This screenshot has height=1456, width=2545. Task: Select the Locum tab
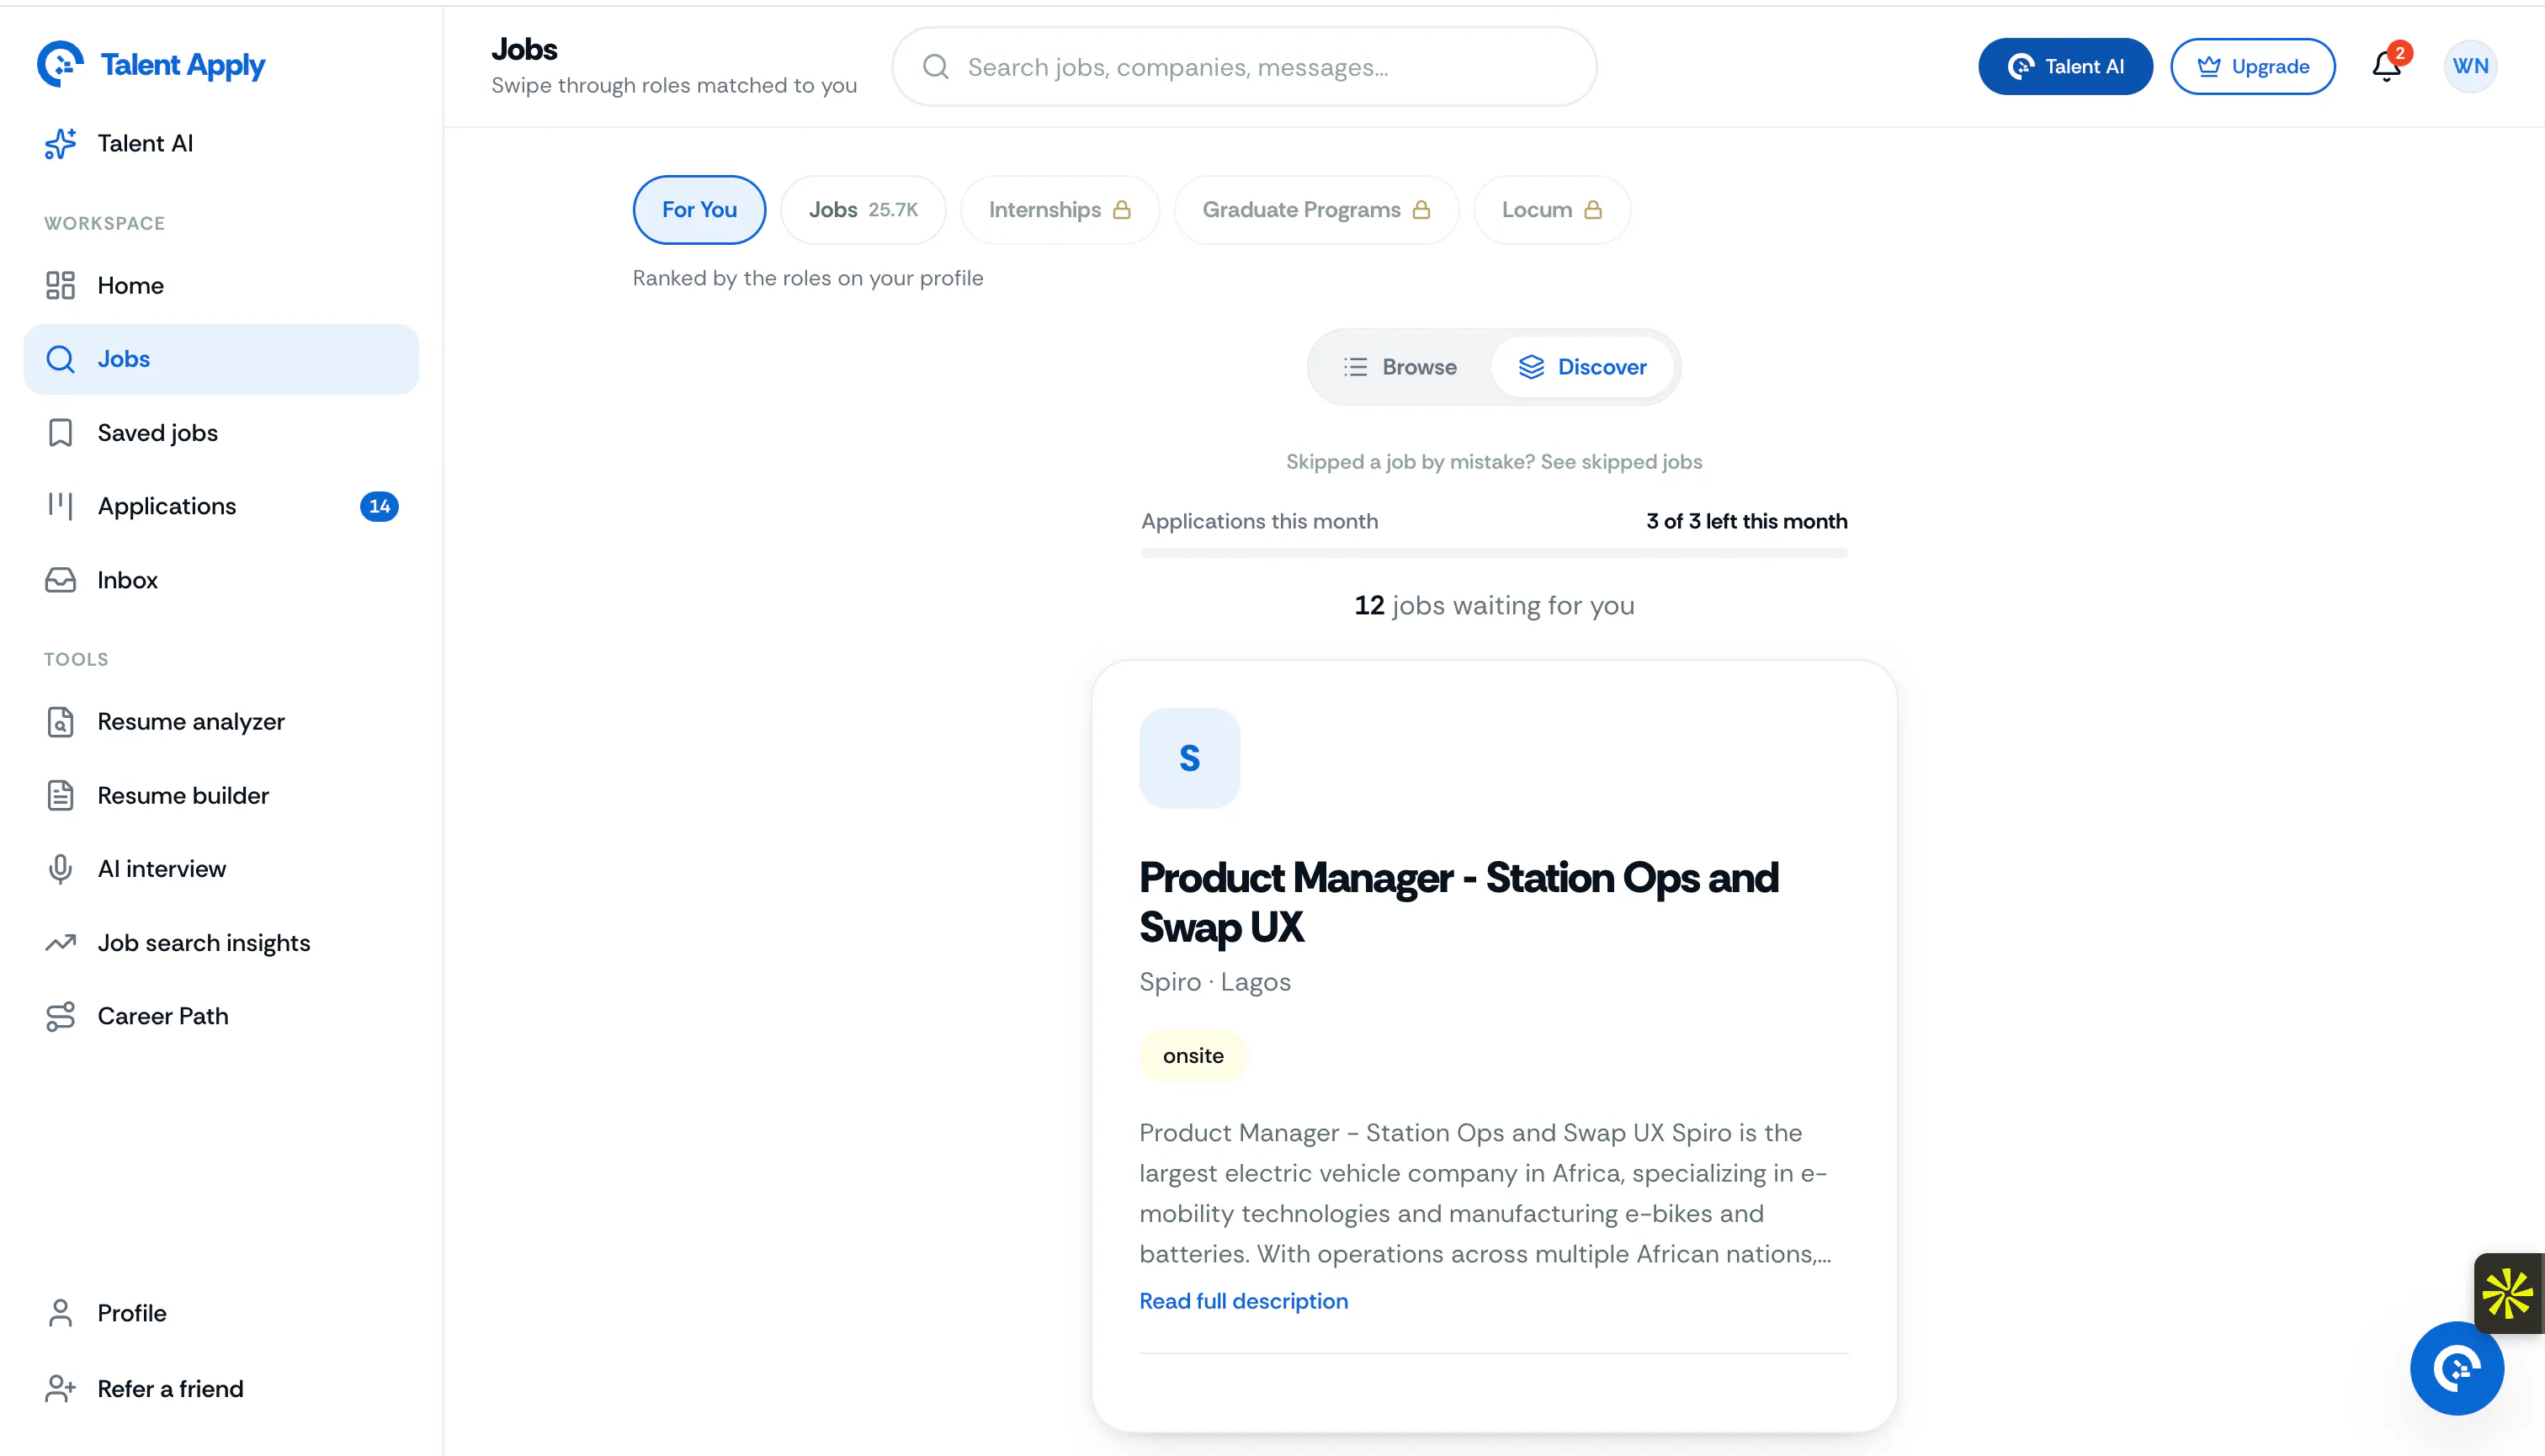[1552, 210]
